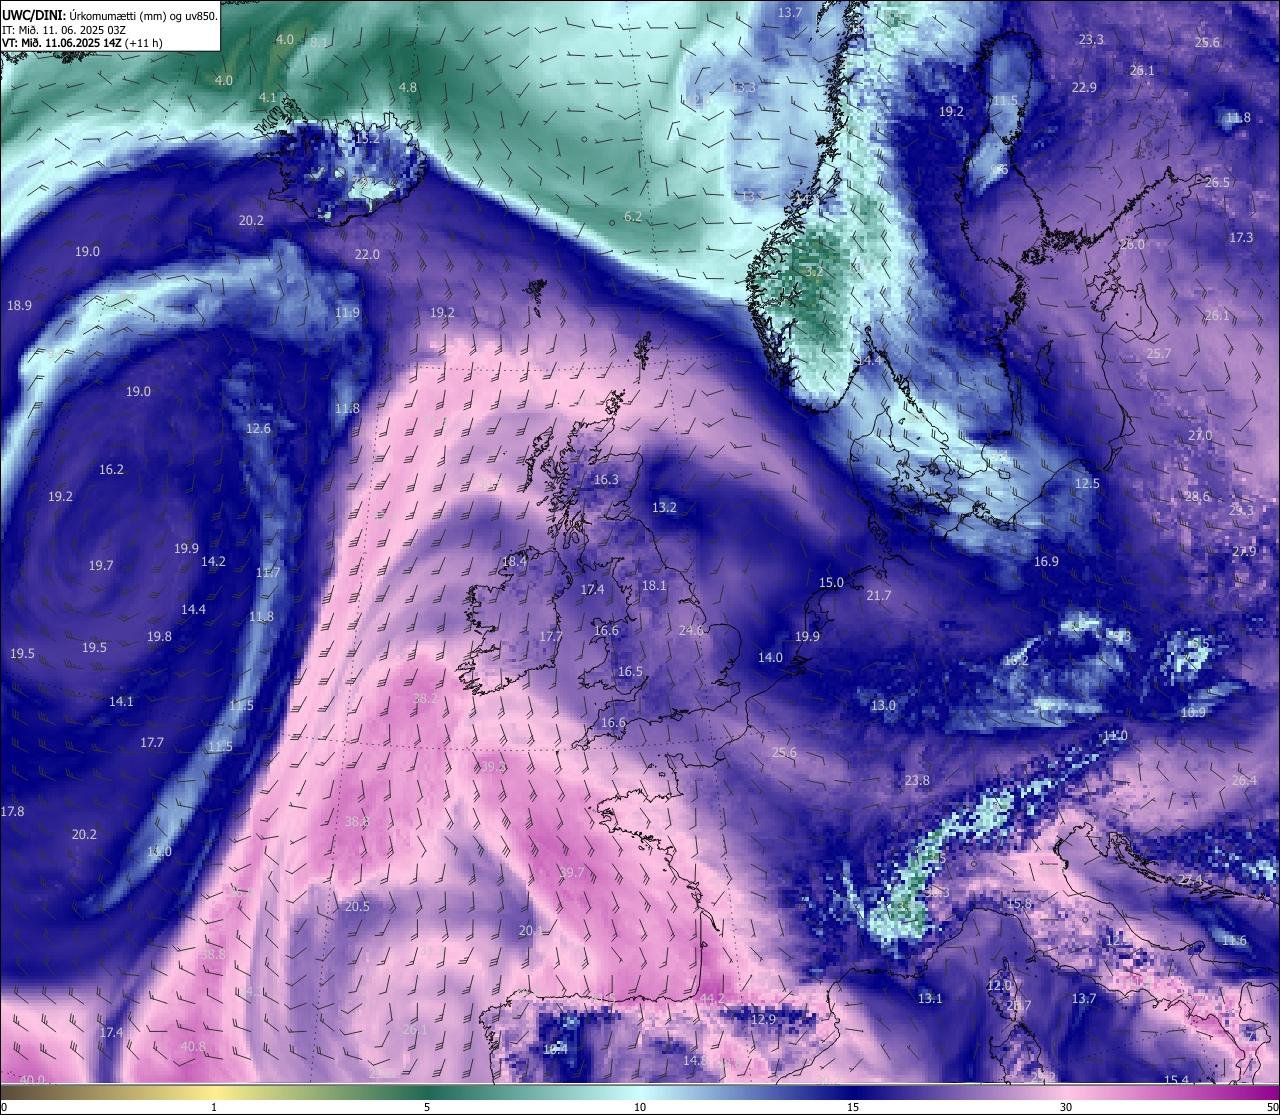Click the 18.1 value over northern England
Image resolution: width=1280 pixels, height=1115 pixels.
click(x=654, y=586)
